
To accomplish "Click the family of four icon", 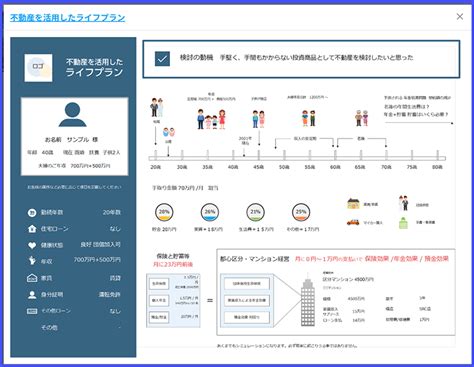I will click(211, 119).
